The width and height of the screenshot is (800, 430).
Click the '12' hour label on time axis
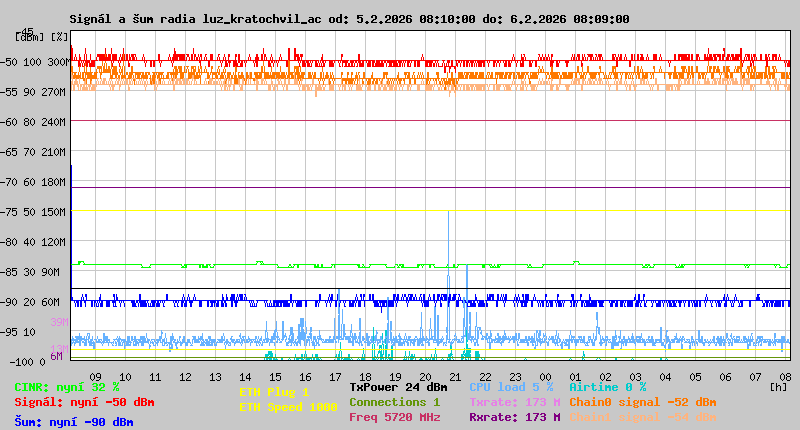185,377
